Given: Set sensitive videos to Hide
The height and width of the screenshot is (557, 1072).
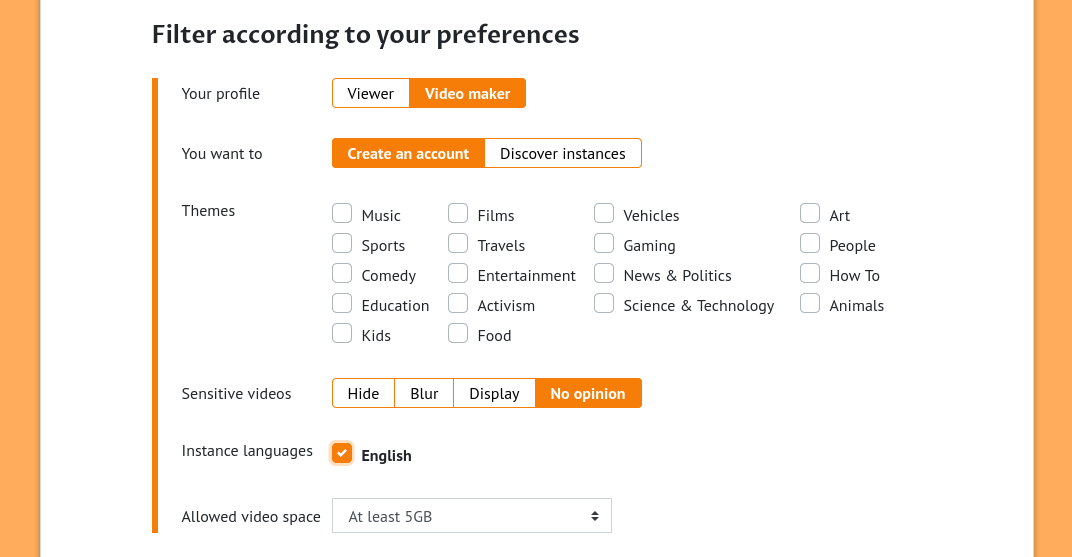Looking at the screenshot, I should [x=363, y=393].
